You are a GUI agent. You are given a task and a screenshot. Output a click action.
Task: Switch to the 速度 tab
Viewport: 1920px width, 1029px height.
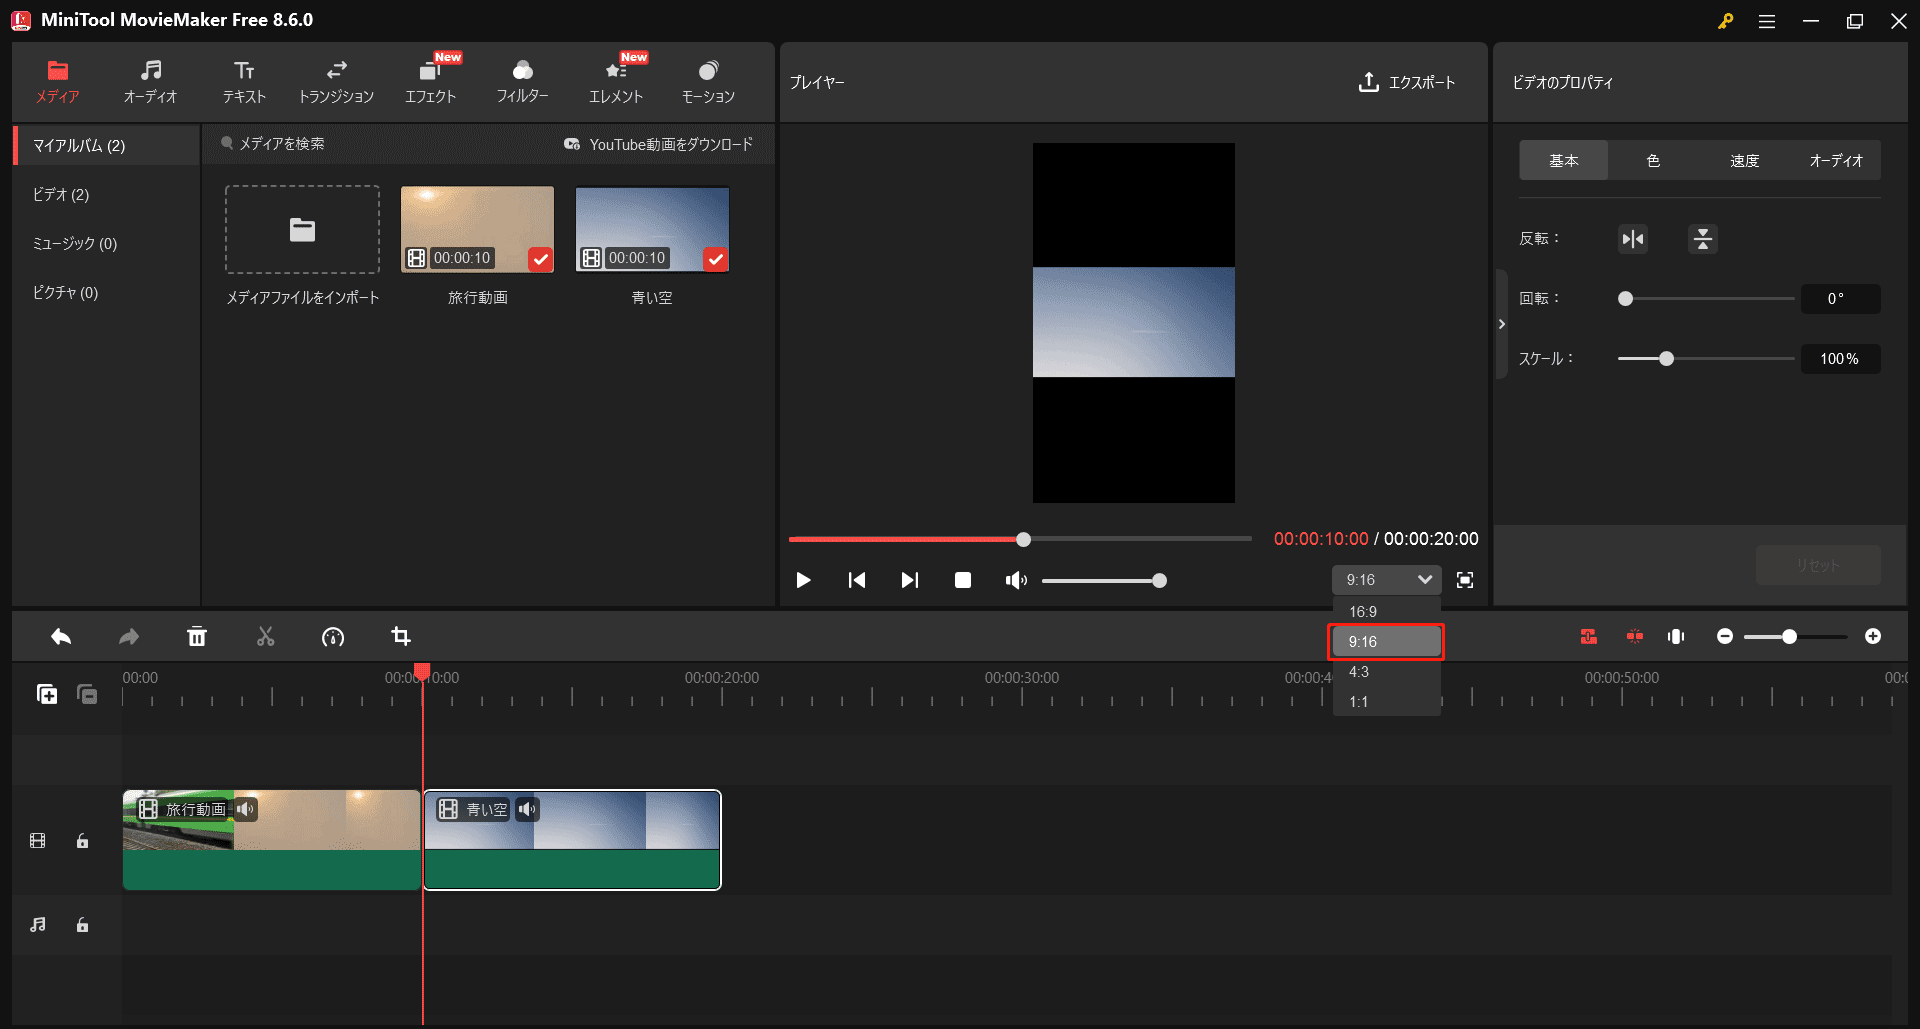pos(1744,160)
